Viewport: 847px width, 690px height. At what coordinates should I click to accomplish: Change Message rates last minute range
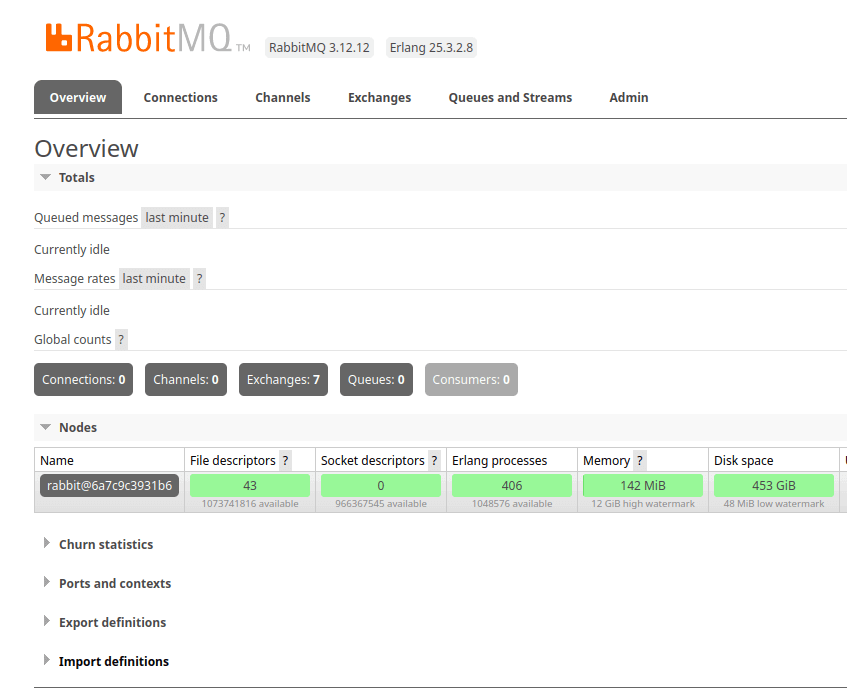pos(154,279)
